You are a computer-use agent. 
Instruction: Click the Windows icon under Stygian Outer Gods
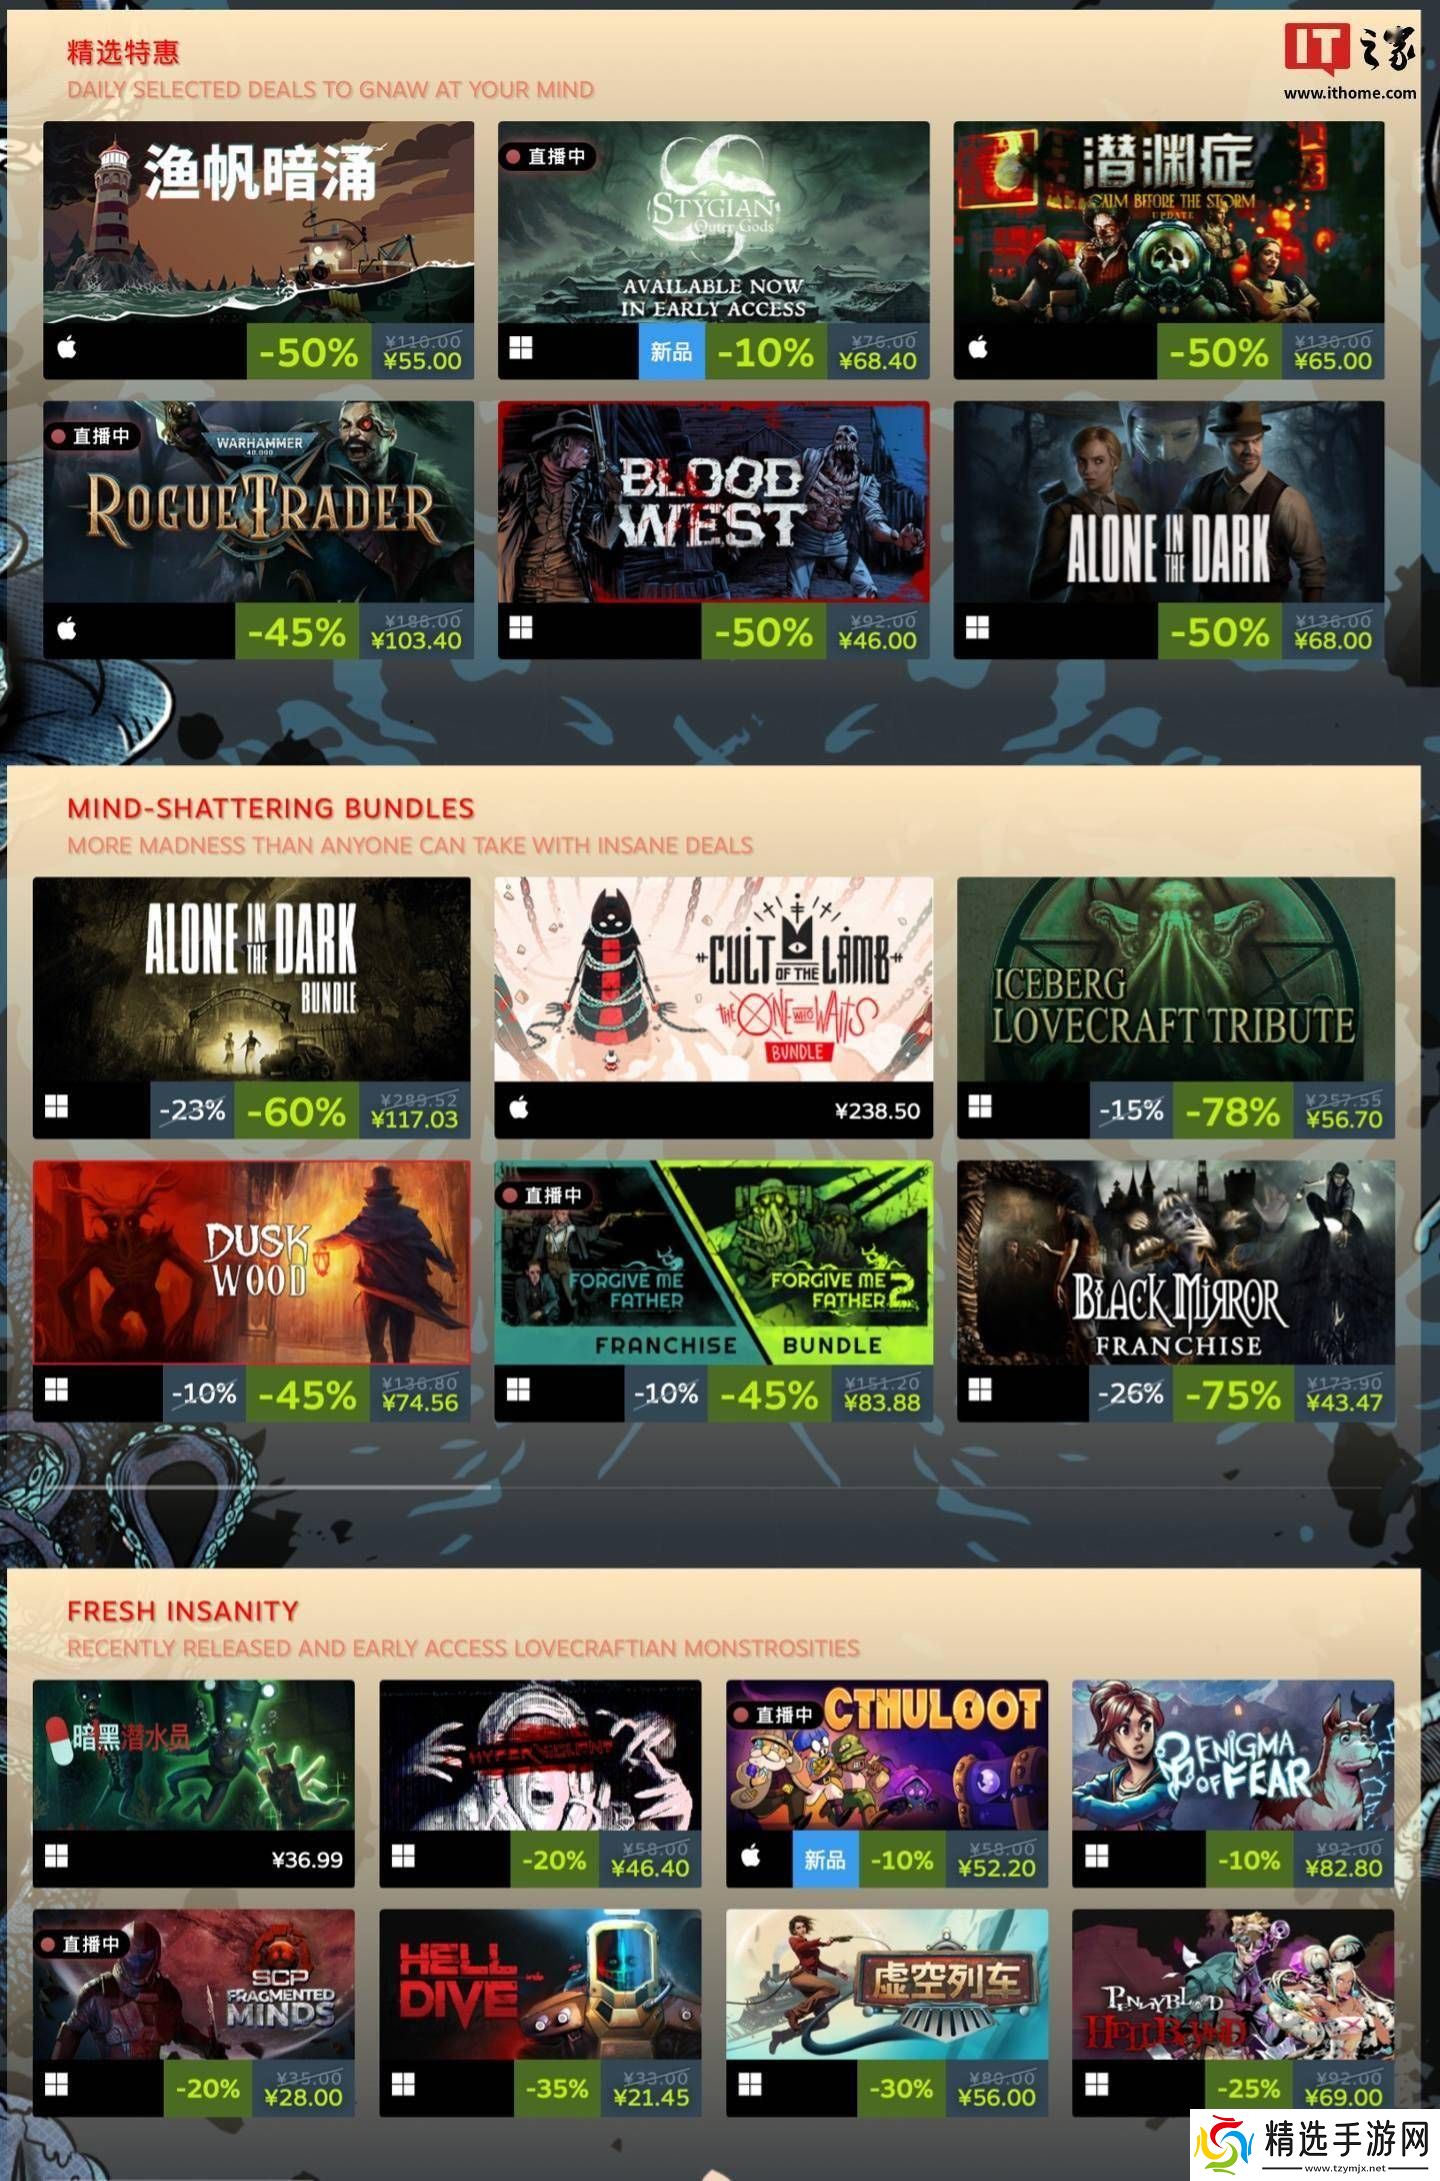[x=521, y=349]
